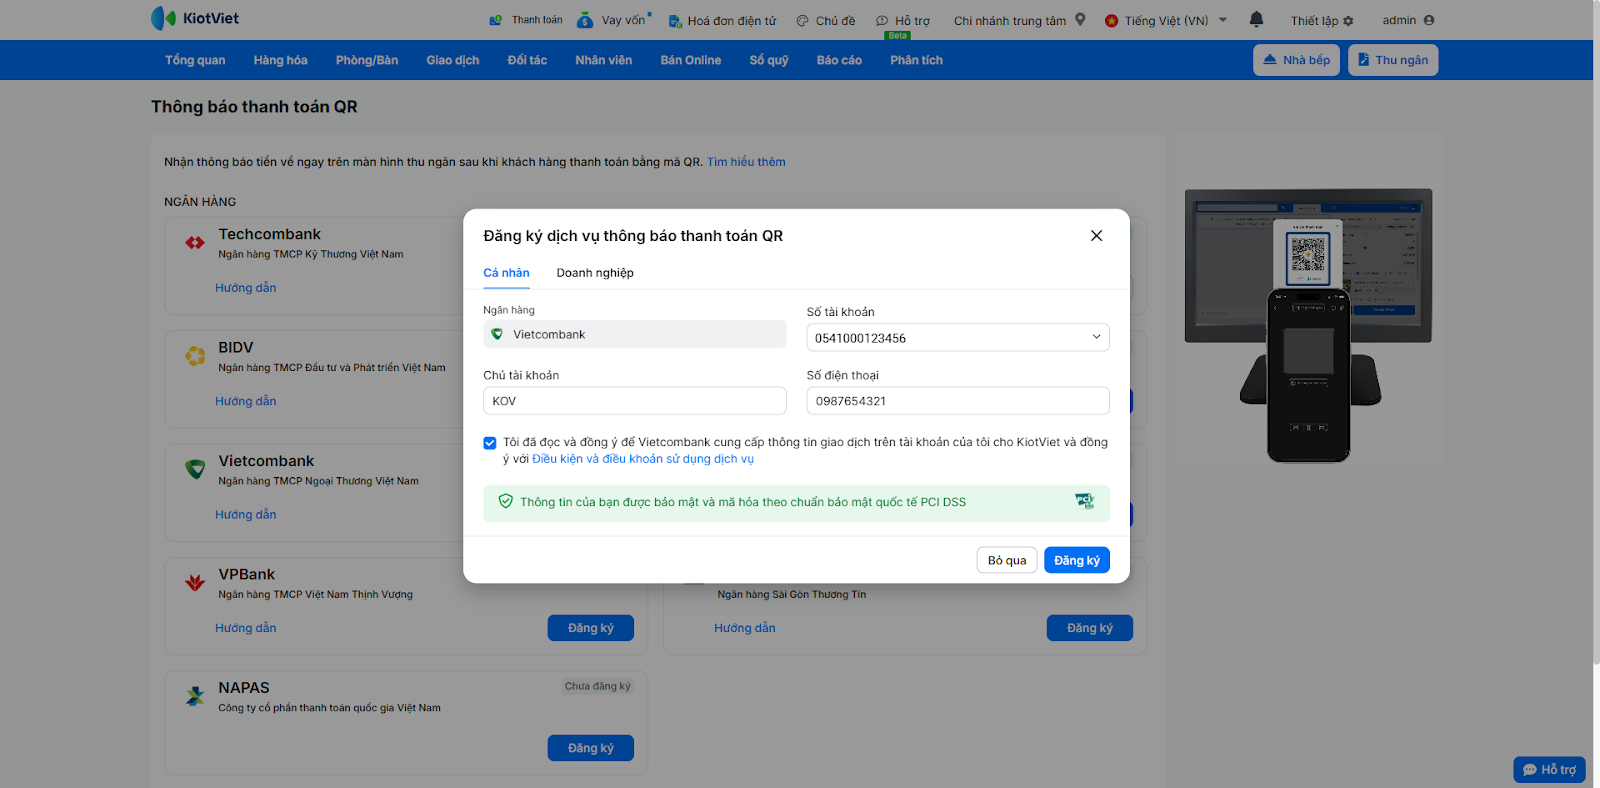Viewport: 1600px width, 788px height.
Task: Close the QR registration dialog
Action: click(x=1096, y=236)
